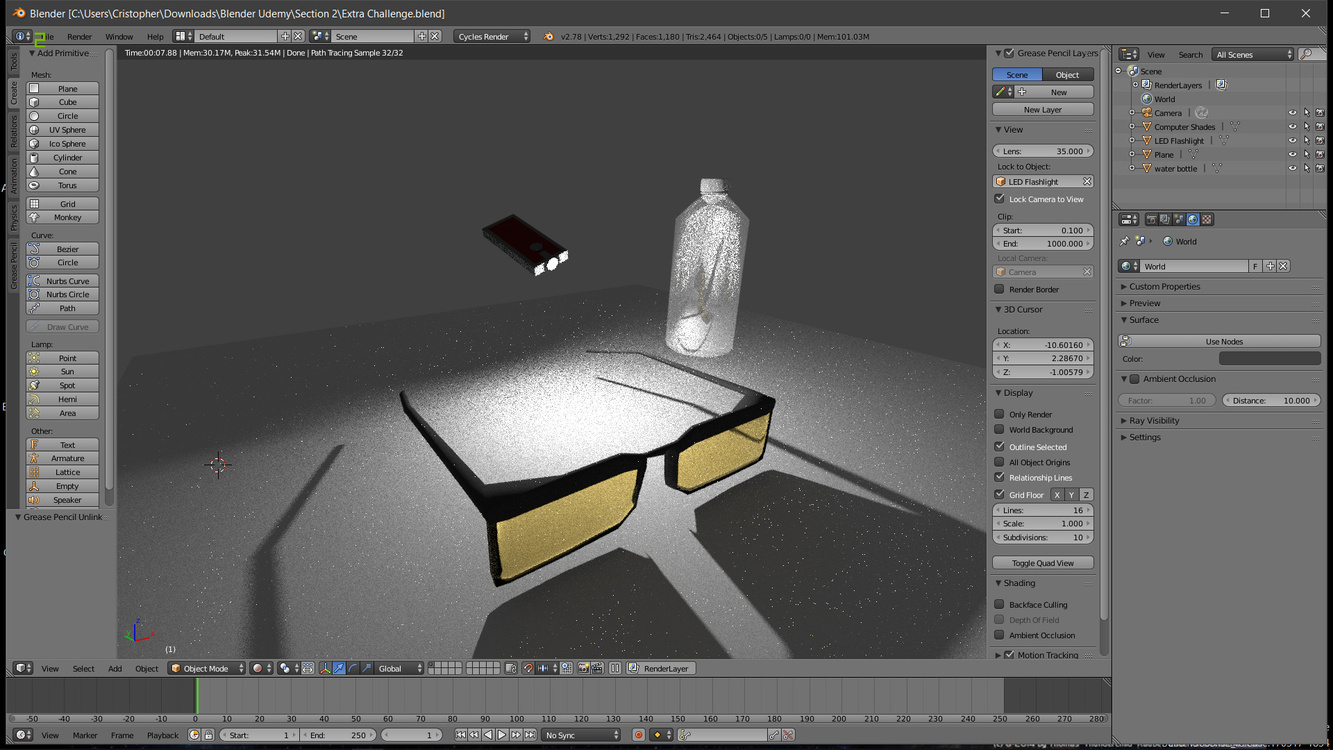Enable Backface Culling option
Screen dimensions: 1333x750
(x=999, y=605)
